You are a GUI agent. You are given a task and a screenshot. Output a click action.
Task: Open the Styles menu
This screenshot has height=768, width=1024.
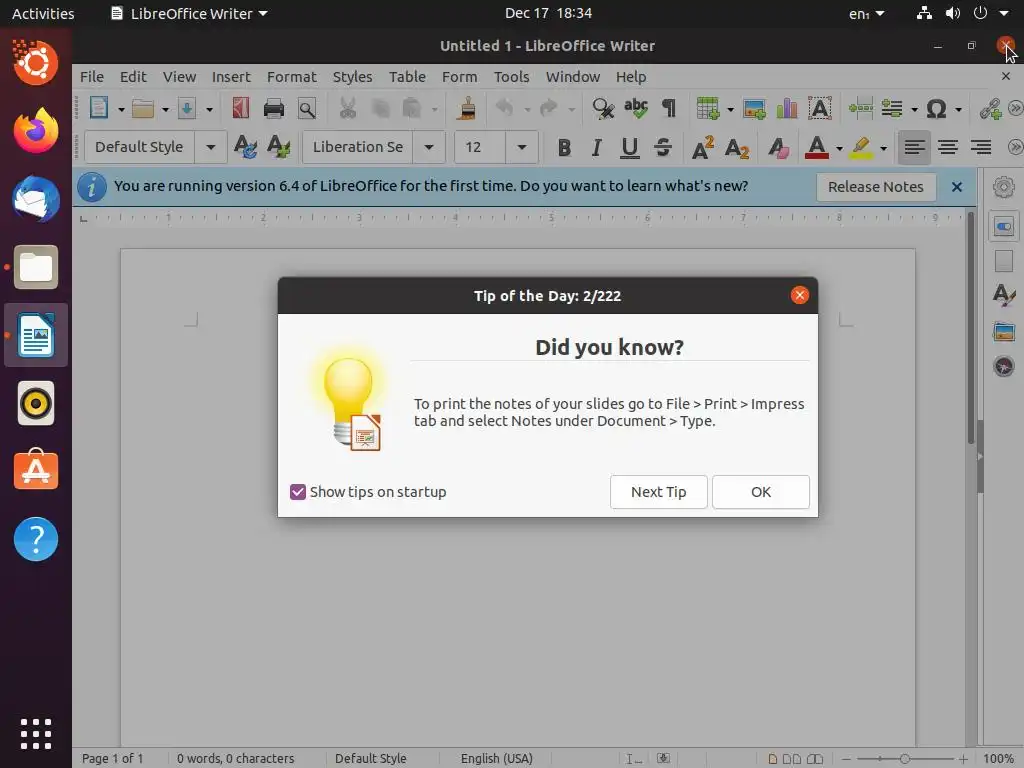click(x=352, y=76)
